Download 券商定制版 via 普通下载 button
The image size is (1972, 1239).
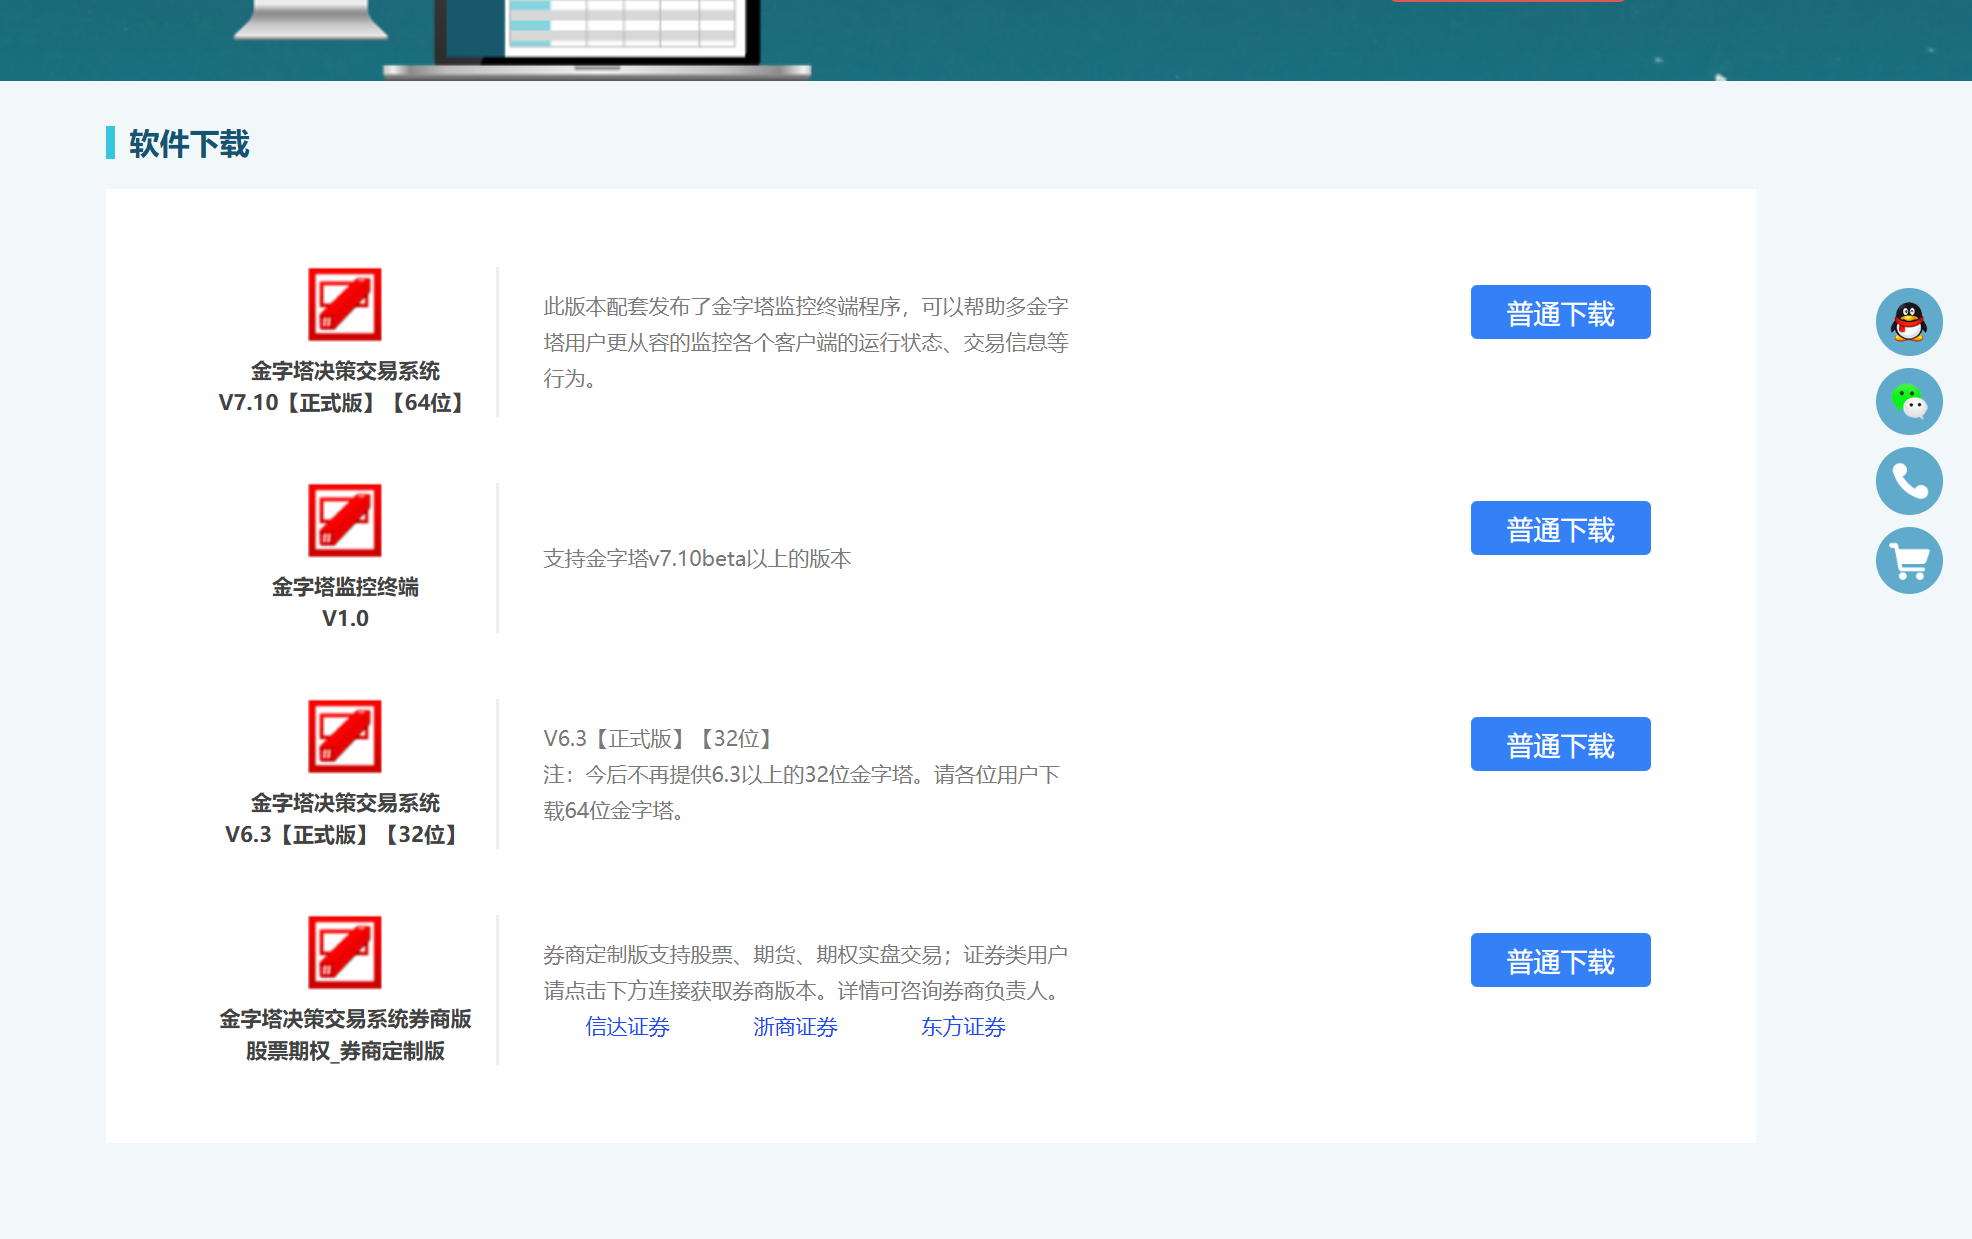[x=1560, y=960]
